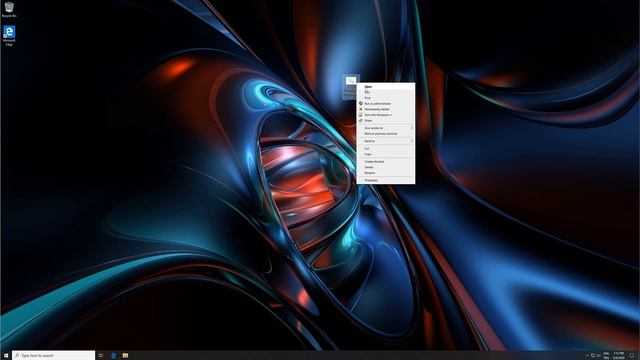This screenshot has height=360, width=640.
Task: Choose Open from the context menu
Action: click(x=386, y=87)
